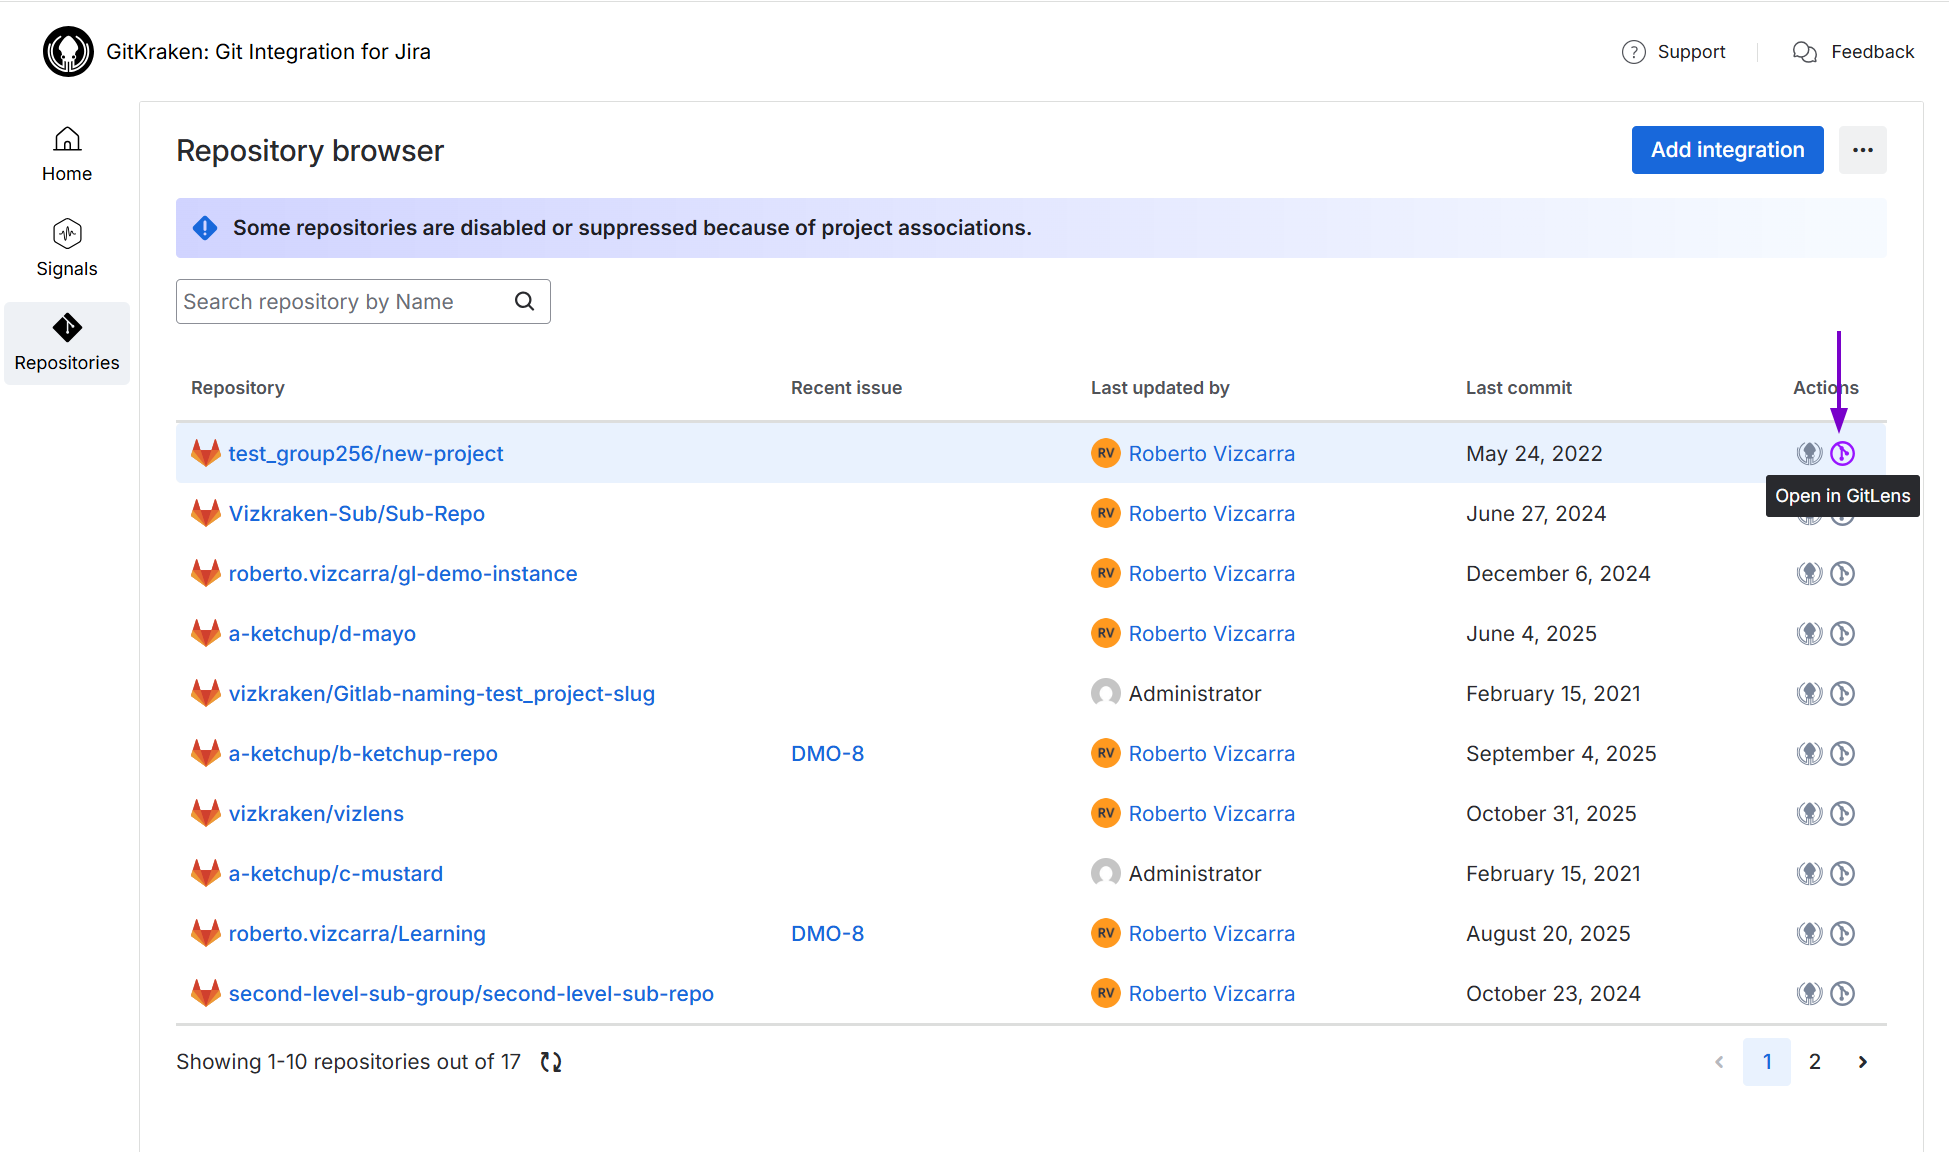Open vizkraken/vizlens in GitLens
This screenshot has height=1152, width=1949.
tap(1843, 813)
